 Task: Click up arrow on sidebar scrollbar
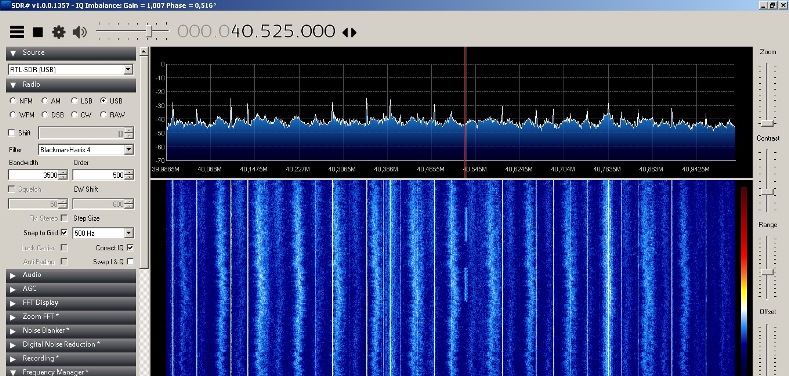coord(144,51)
